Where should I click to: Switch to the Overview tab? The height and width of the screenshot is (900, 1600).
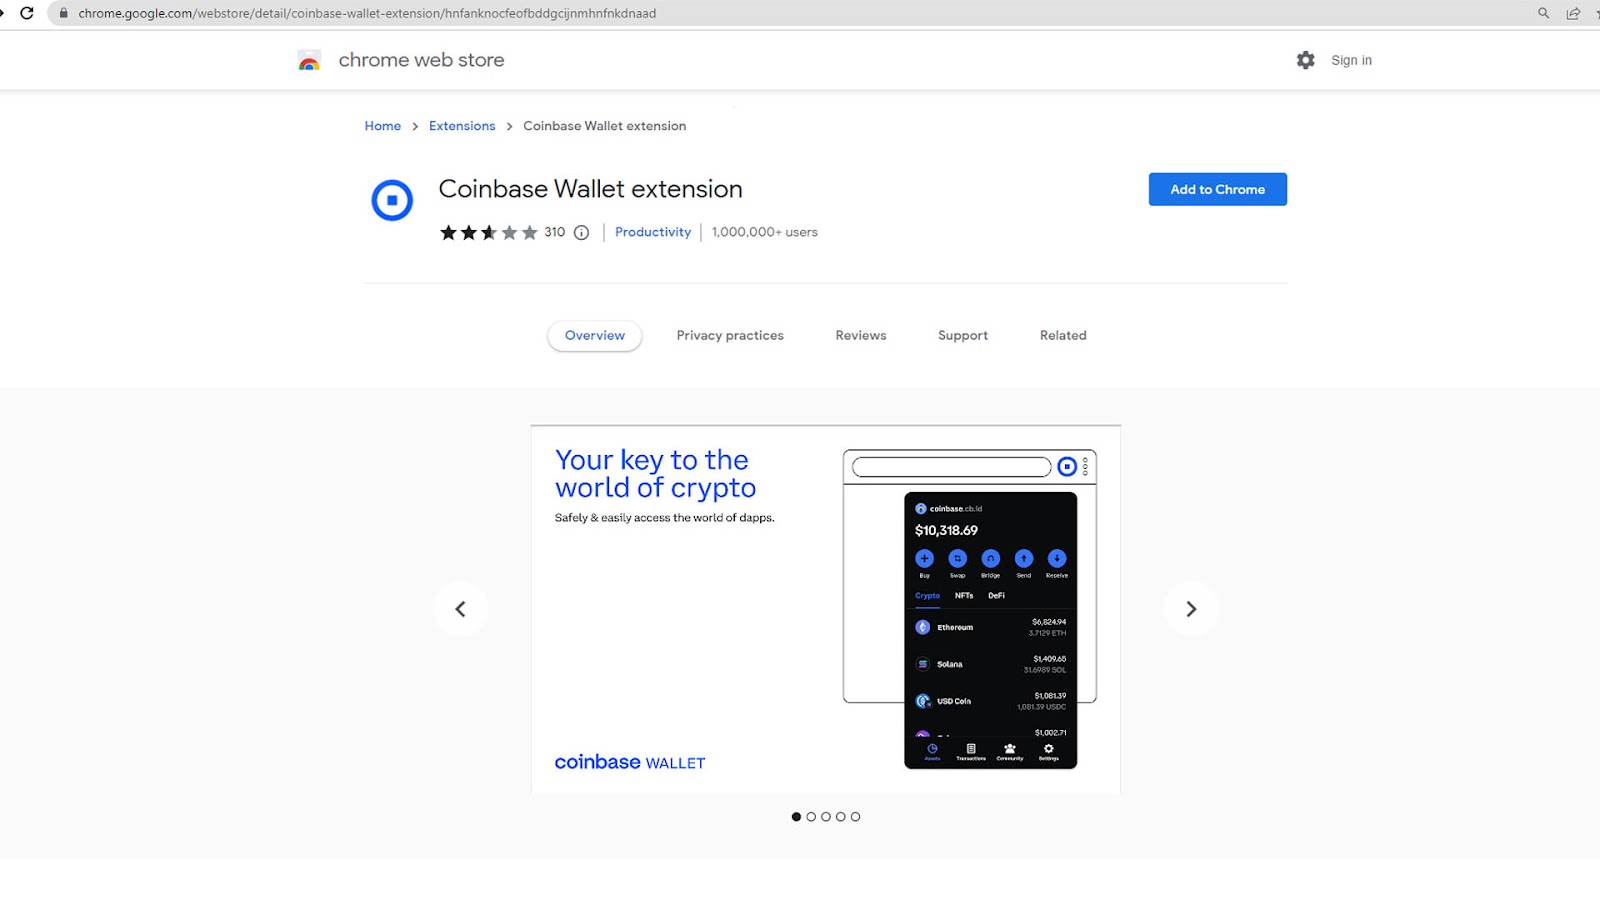click(595, 336)
